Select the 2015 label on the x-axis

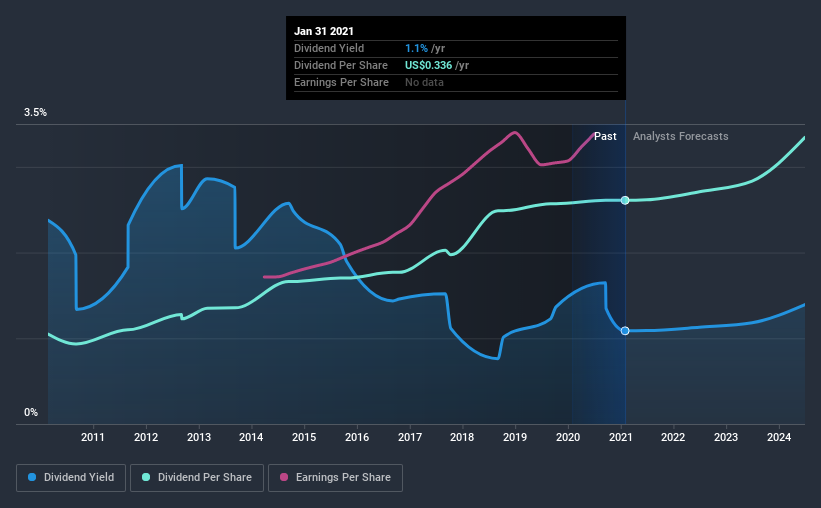pyautogui.click(x=304, y=437)
